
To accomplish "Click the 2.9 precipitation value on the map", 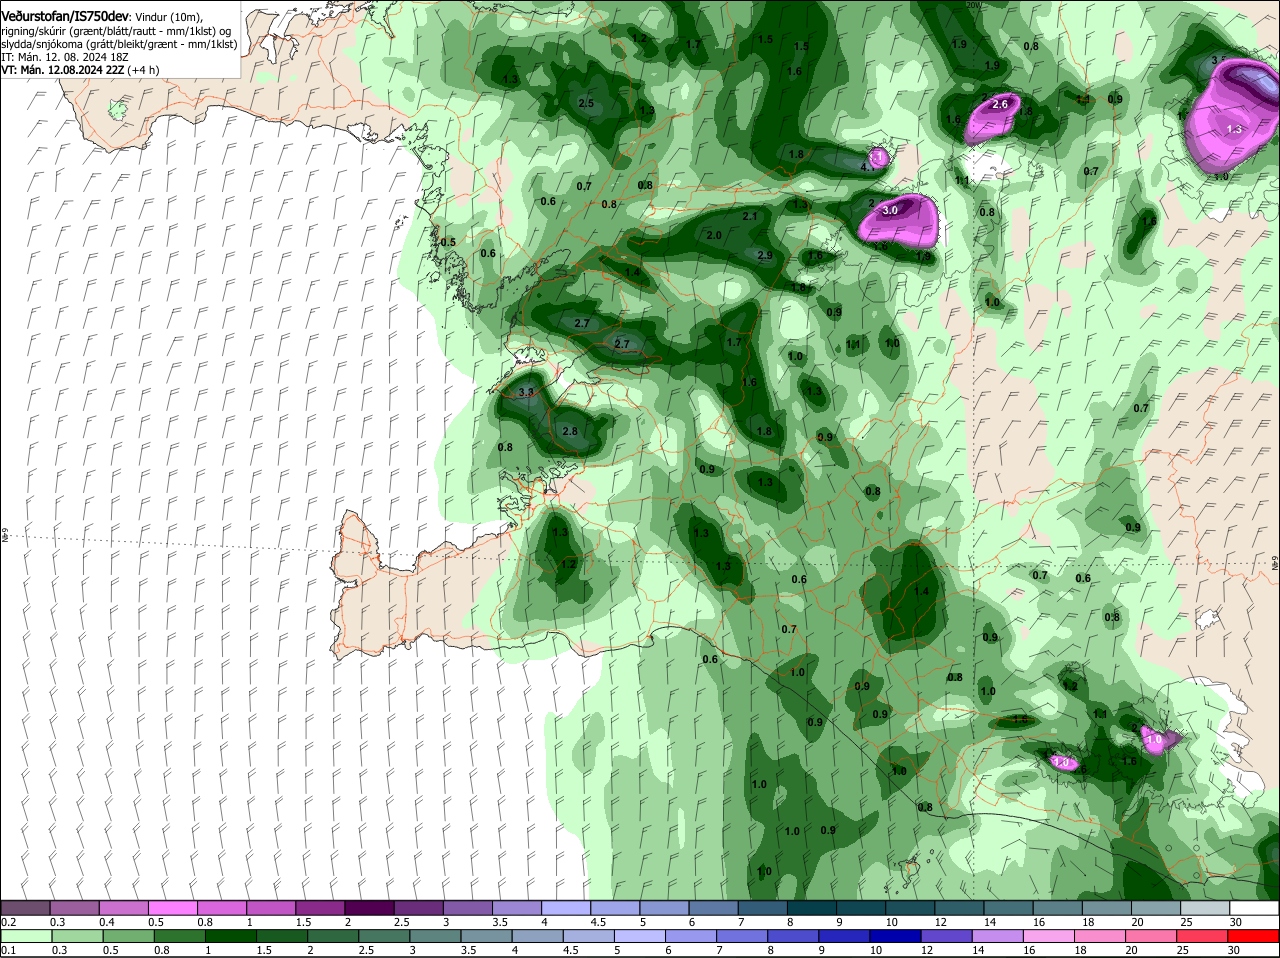I will pyautogui.click(x=765, y=256).
